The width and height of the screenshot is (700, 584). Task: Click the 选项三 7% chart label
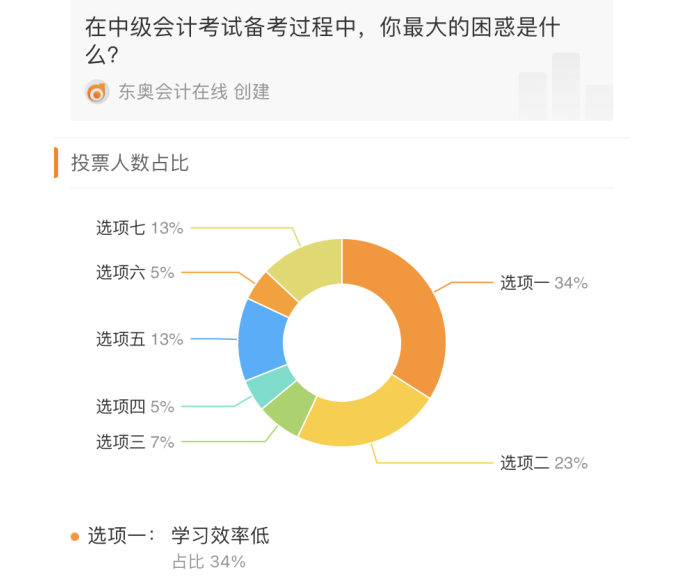[x=135, y=441]
